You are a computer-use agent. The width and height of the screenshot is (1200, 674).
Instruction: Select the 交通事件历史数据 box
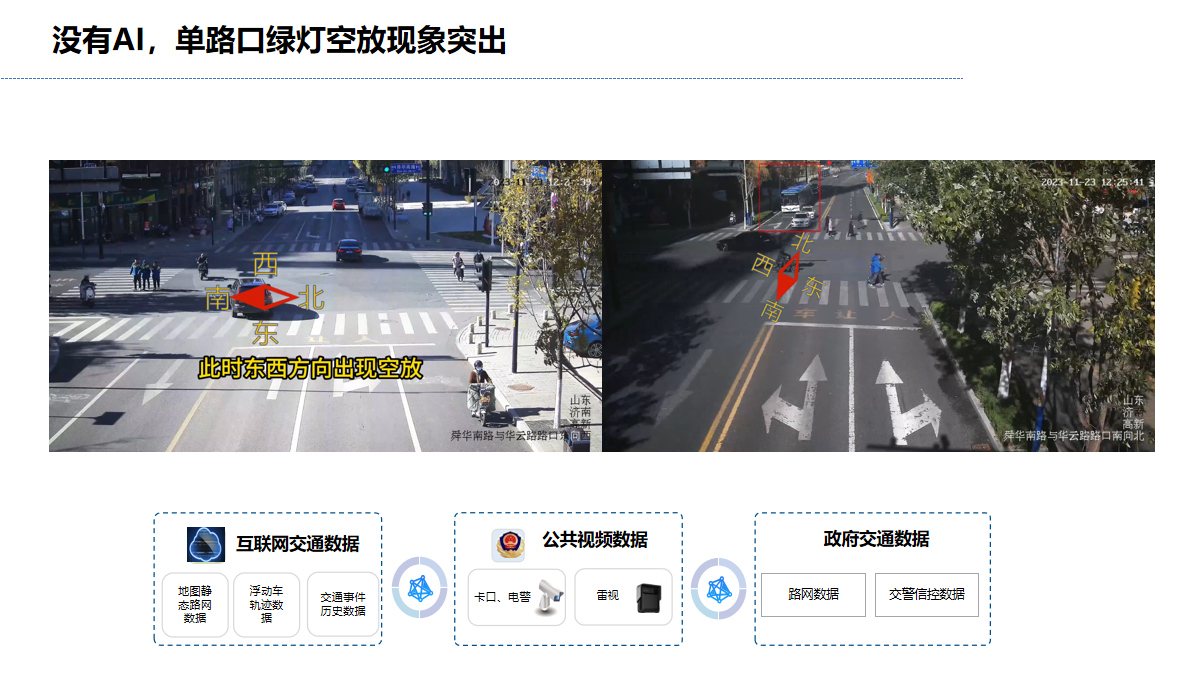[343, 604]
